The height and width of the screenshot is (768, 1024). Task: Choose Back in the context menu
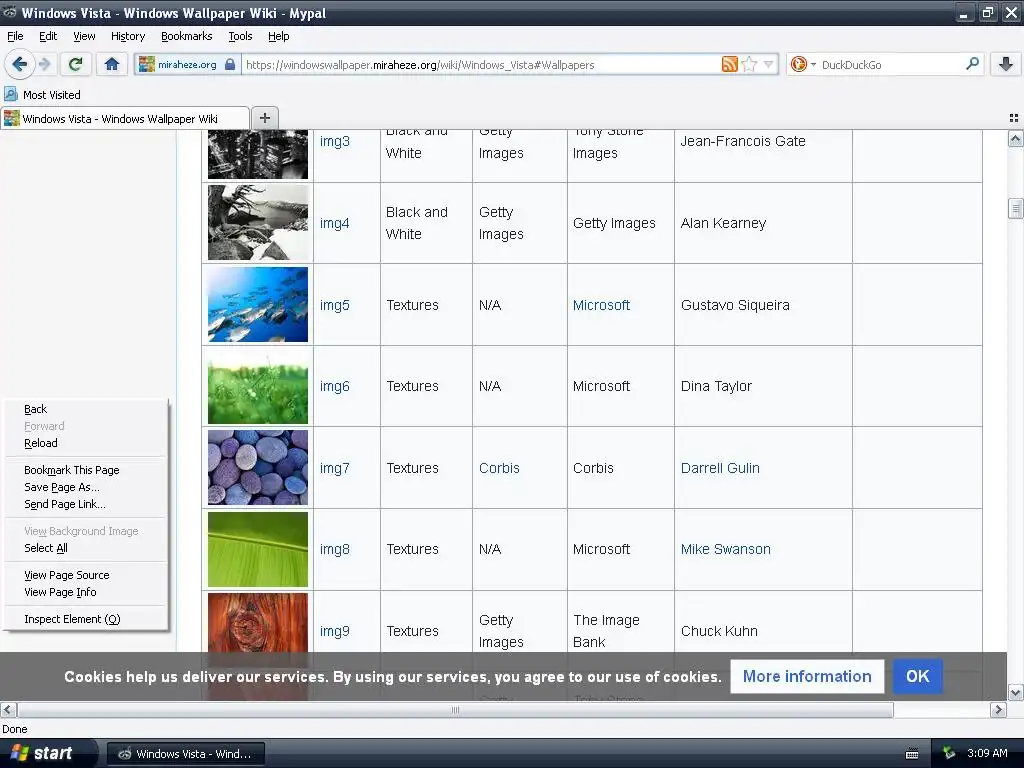tap(86, 409)
